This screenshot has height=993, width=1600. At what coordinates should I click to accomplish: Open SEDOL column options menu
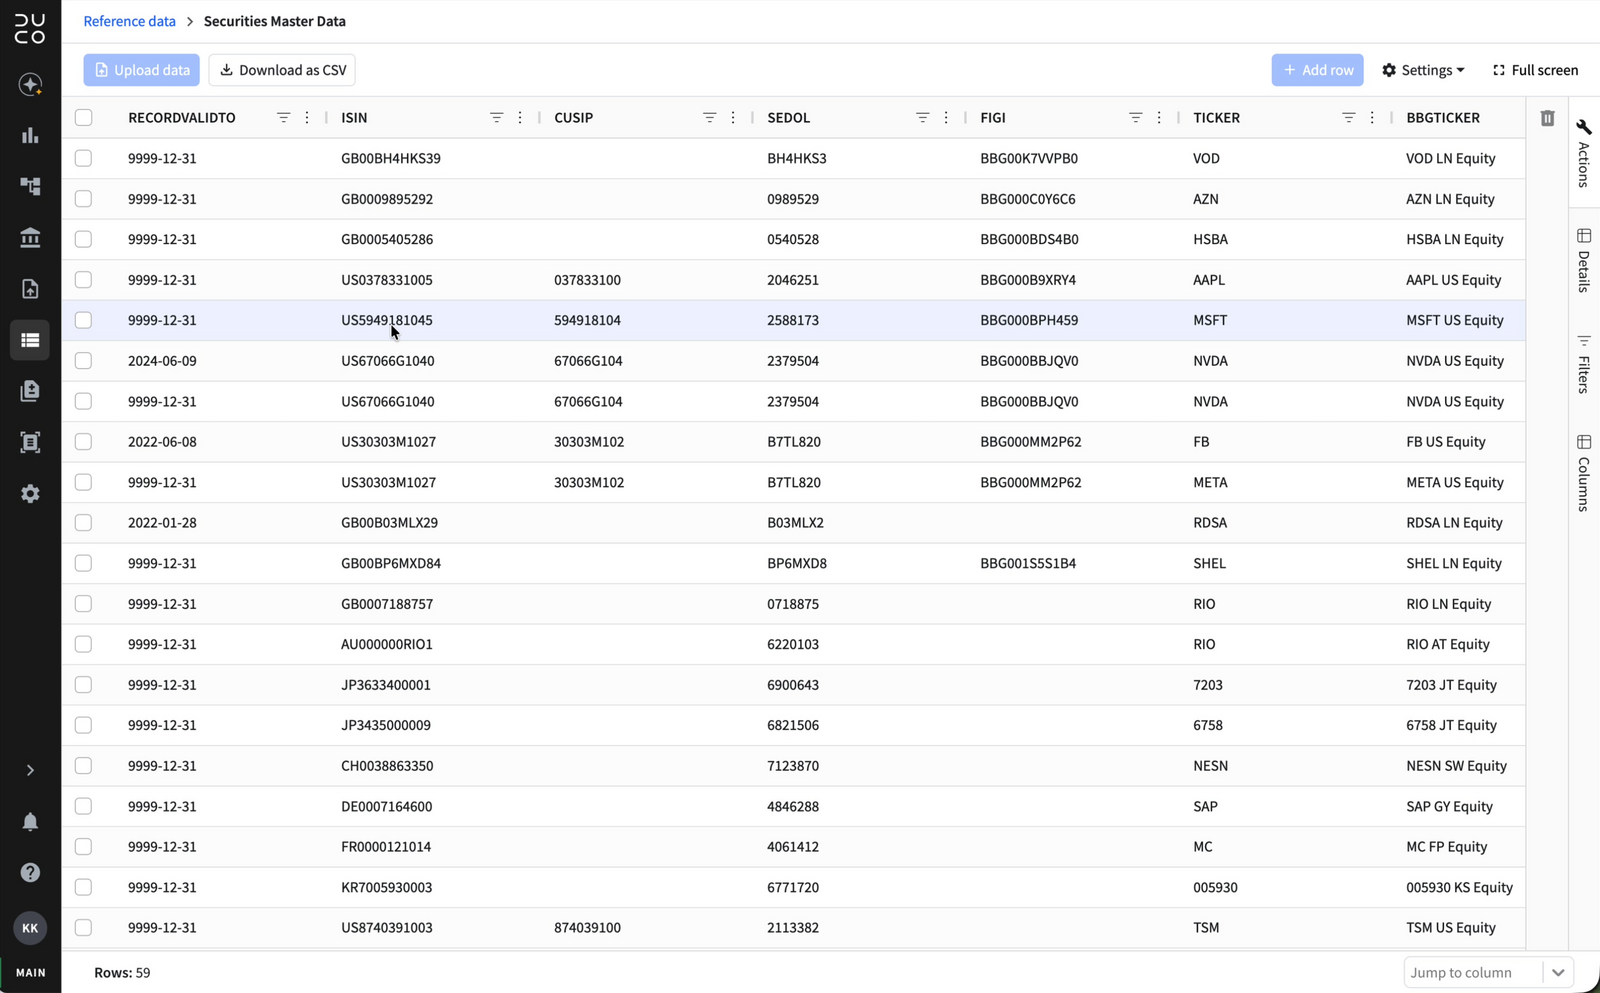coord(946,117)
